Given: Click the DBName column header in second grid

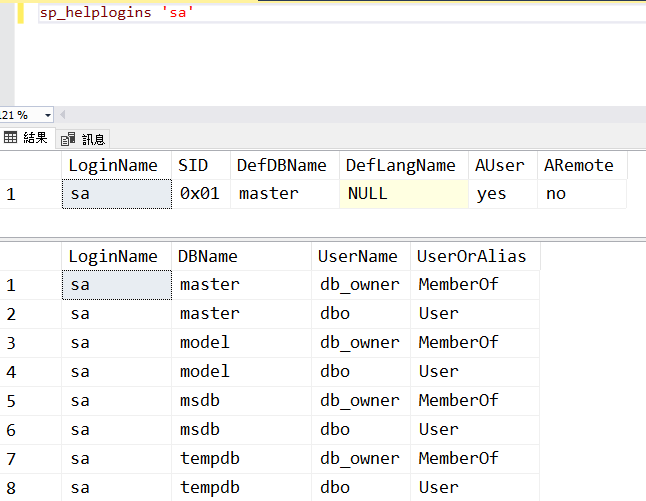Looking at the screenshot, I should 241,256.
